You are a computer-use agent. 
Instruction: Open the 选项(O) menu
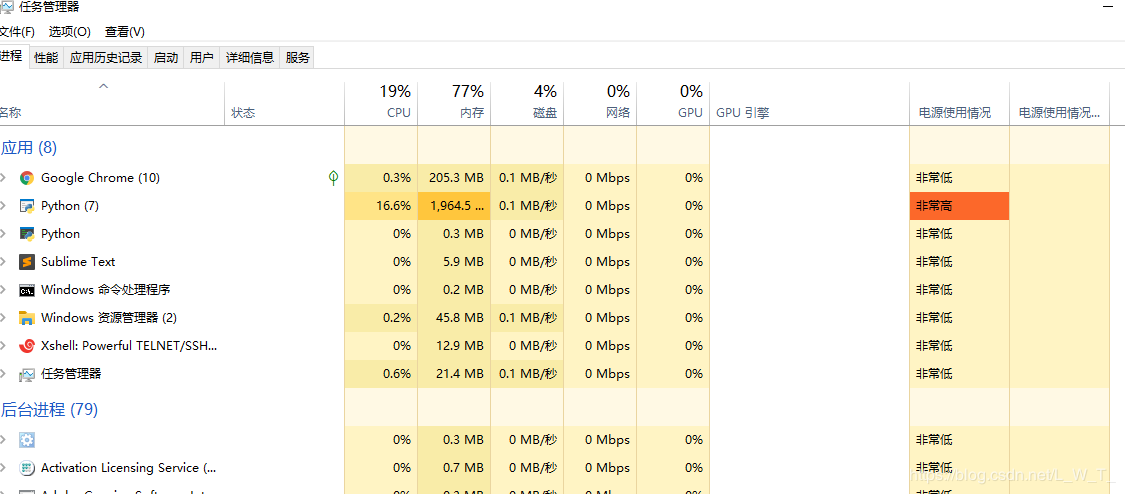click(x=69, y=32)
